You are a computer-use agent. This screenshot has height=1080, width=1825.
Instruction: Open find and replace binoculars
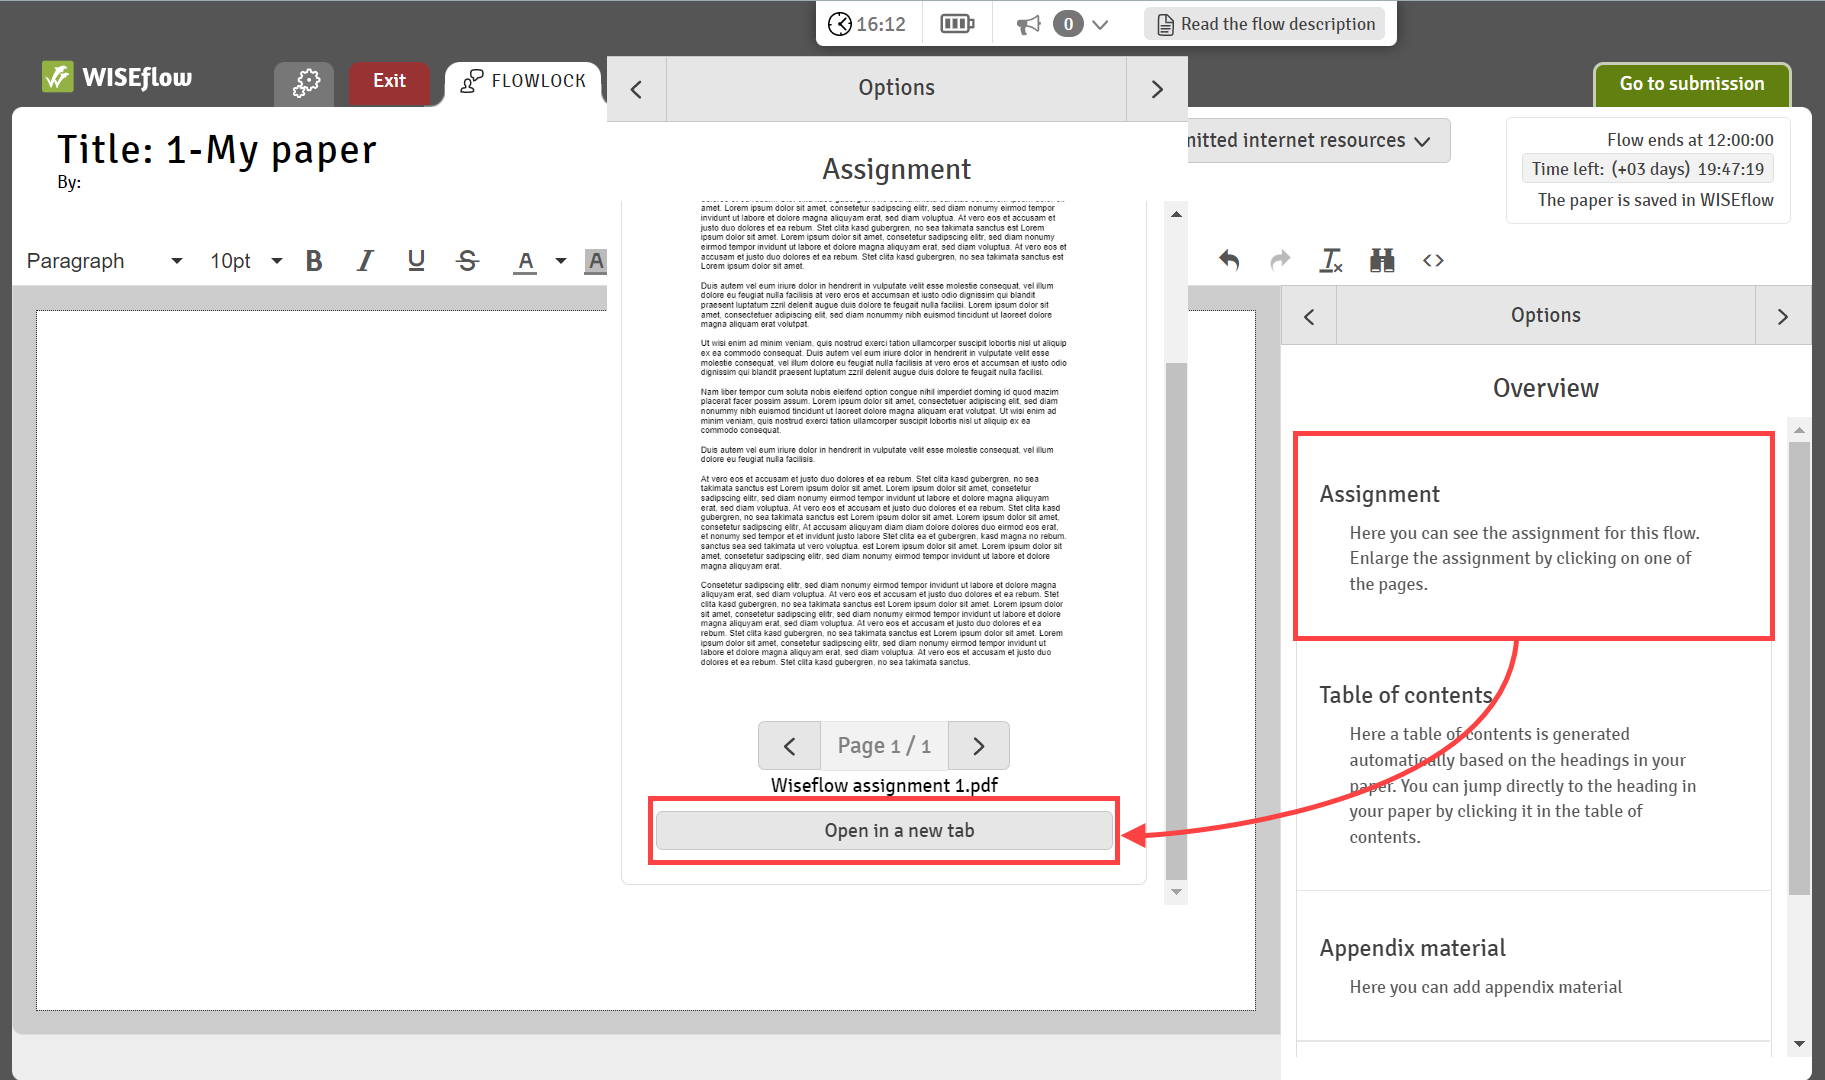1382,261
